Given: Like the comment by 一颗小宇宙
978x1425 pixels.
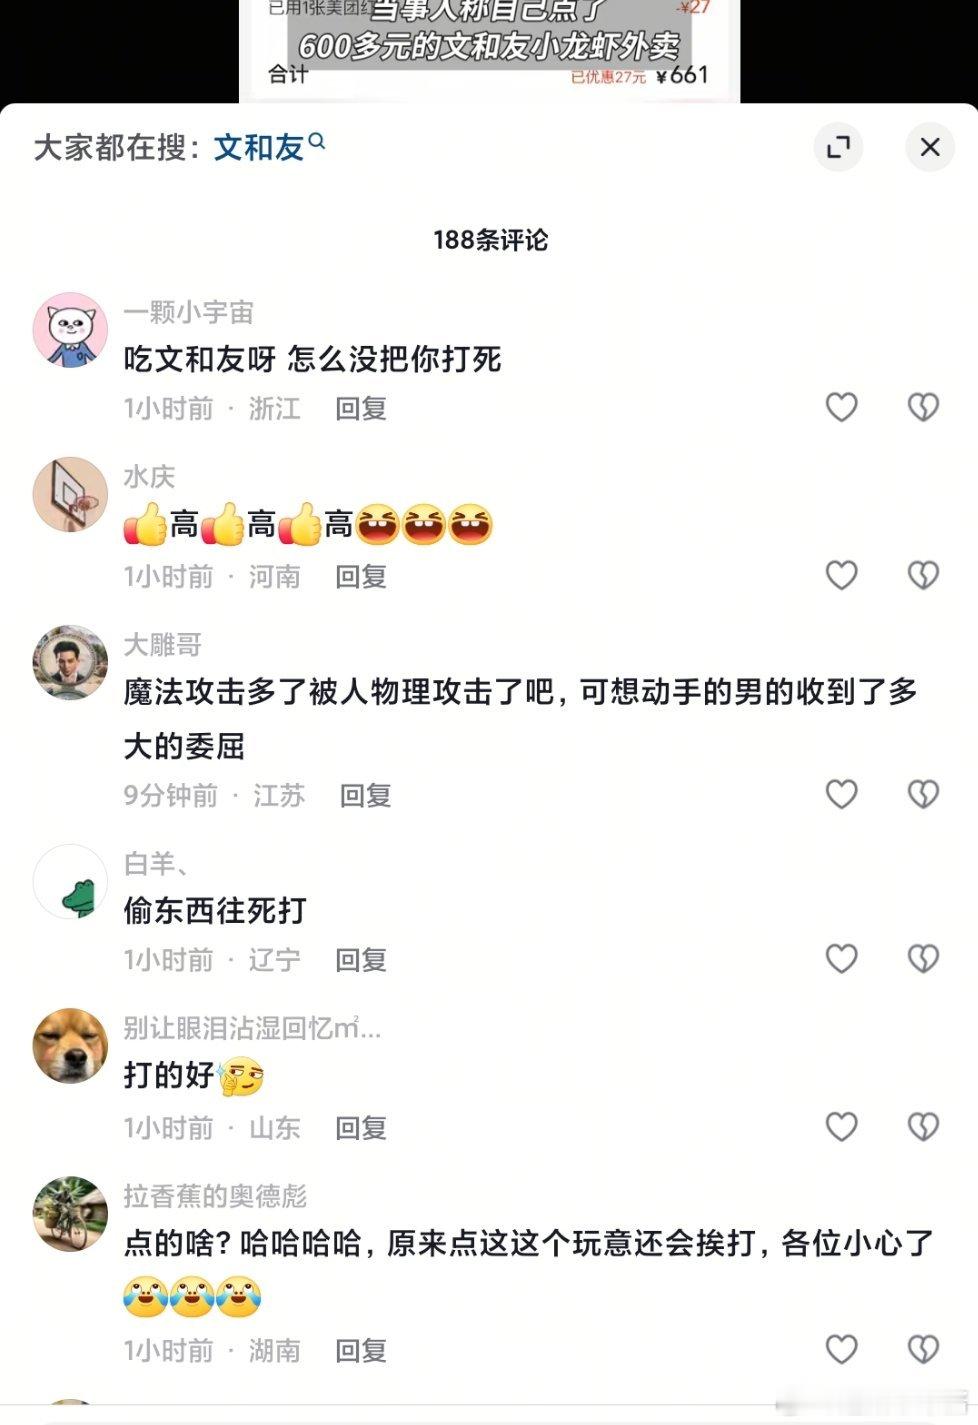Looking at the screenshot, I should (x=841, y=407).
